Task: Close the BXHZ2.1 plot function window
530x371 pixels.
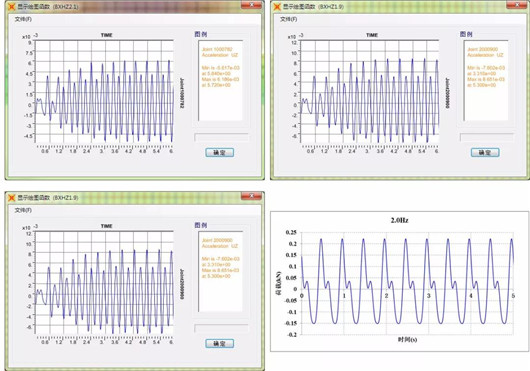Action: [x=251, y=5]
